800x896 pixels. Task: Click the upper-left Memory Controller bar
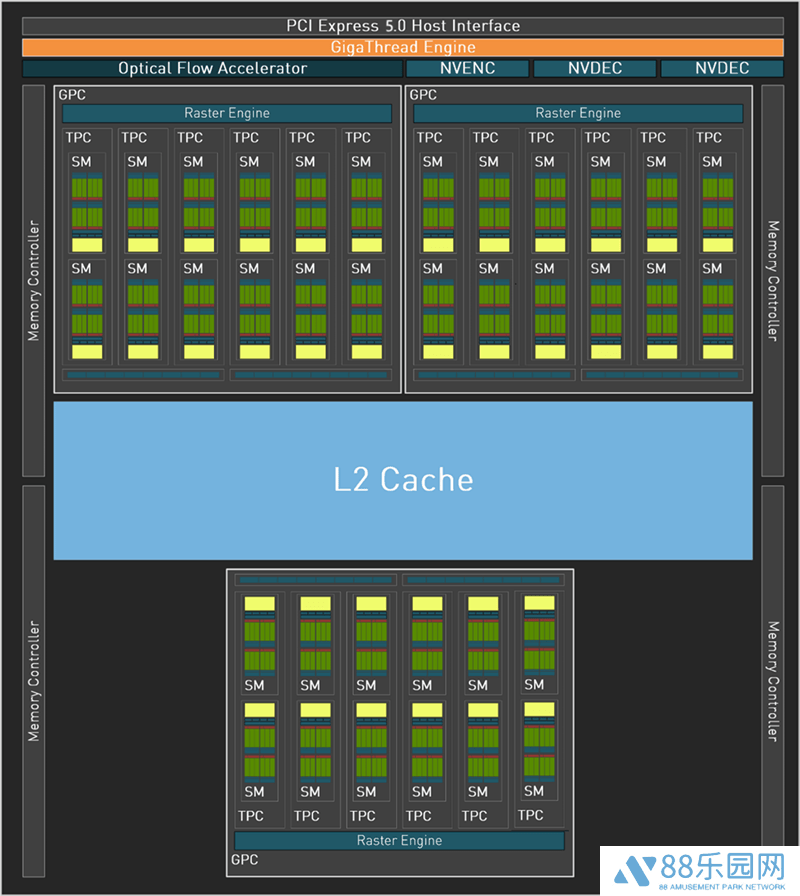(x=33, y=280)
